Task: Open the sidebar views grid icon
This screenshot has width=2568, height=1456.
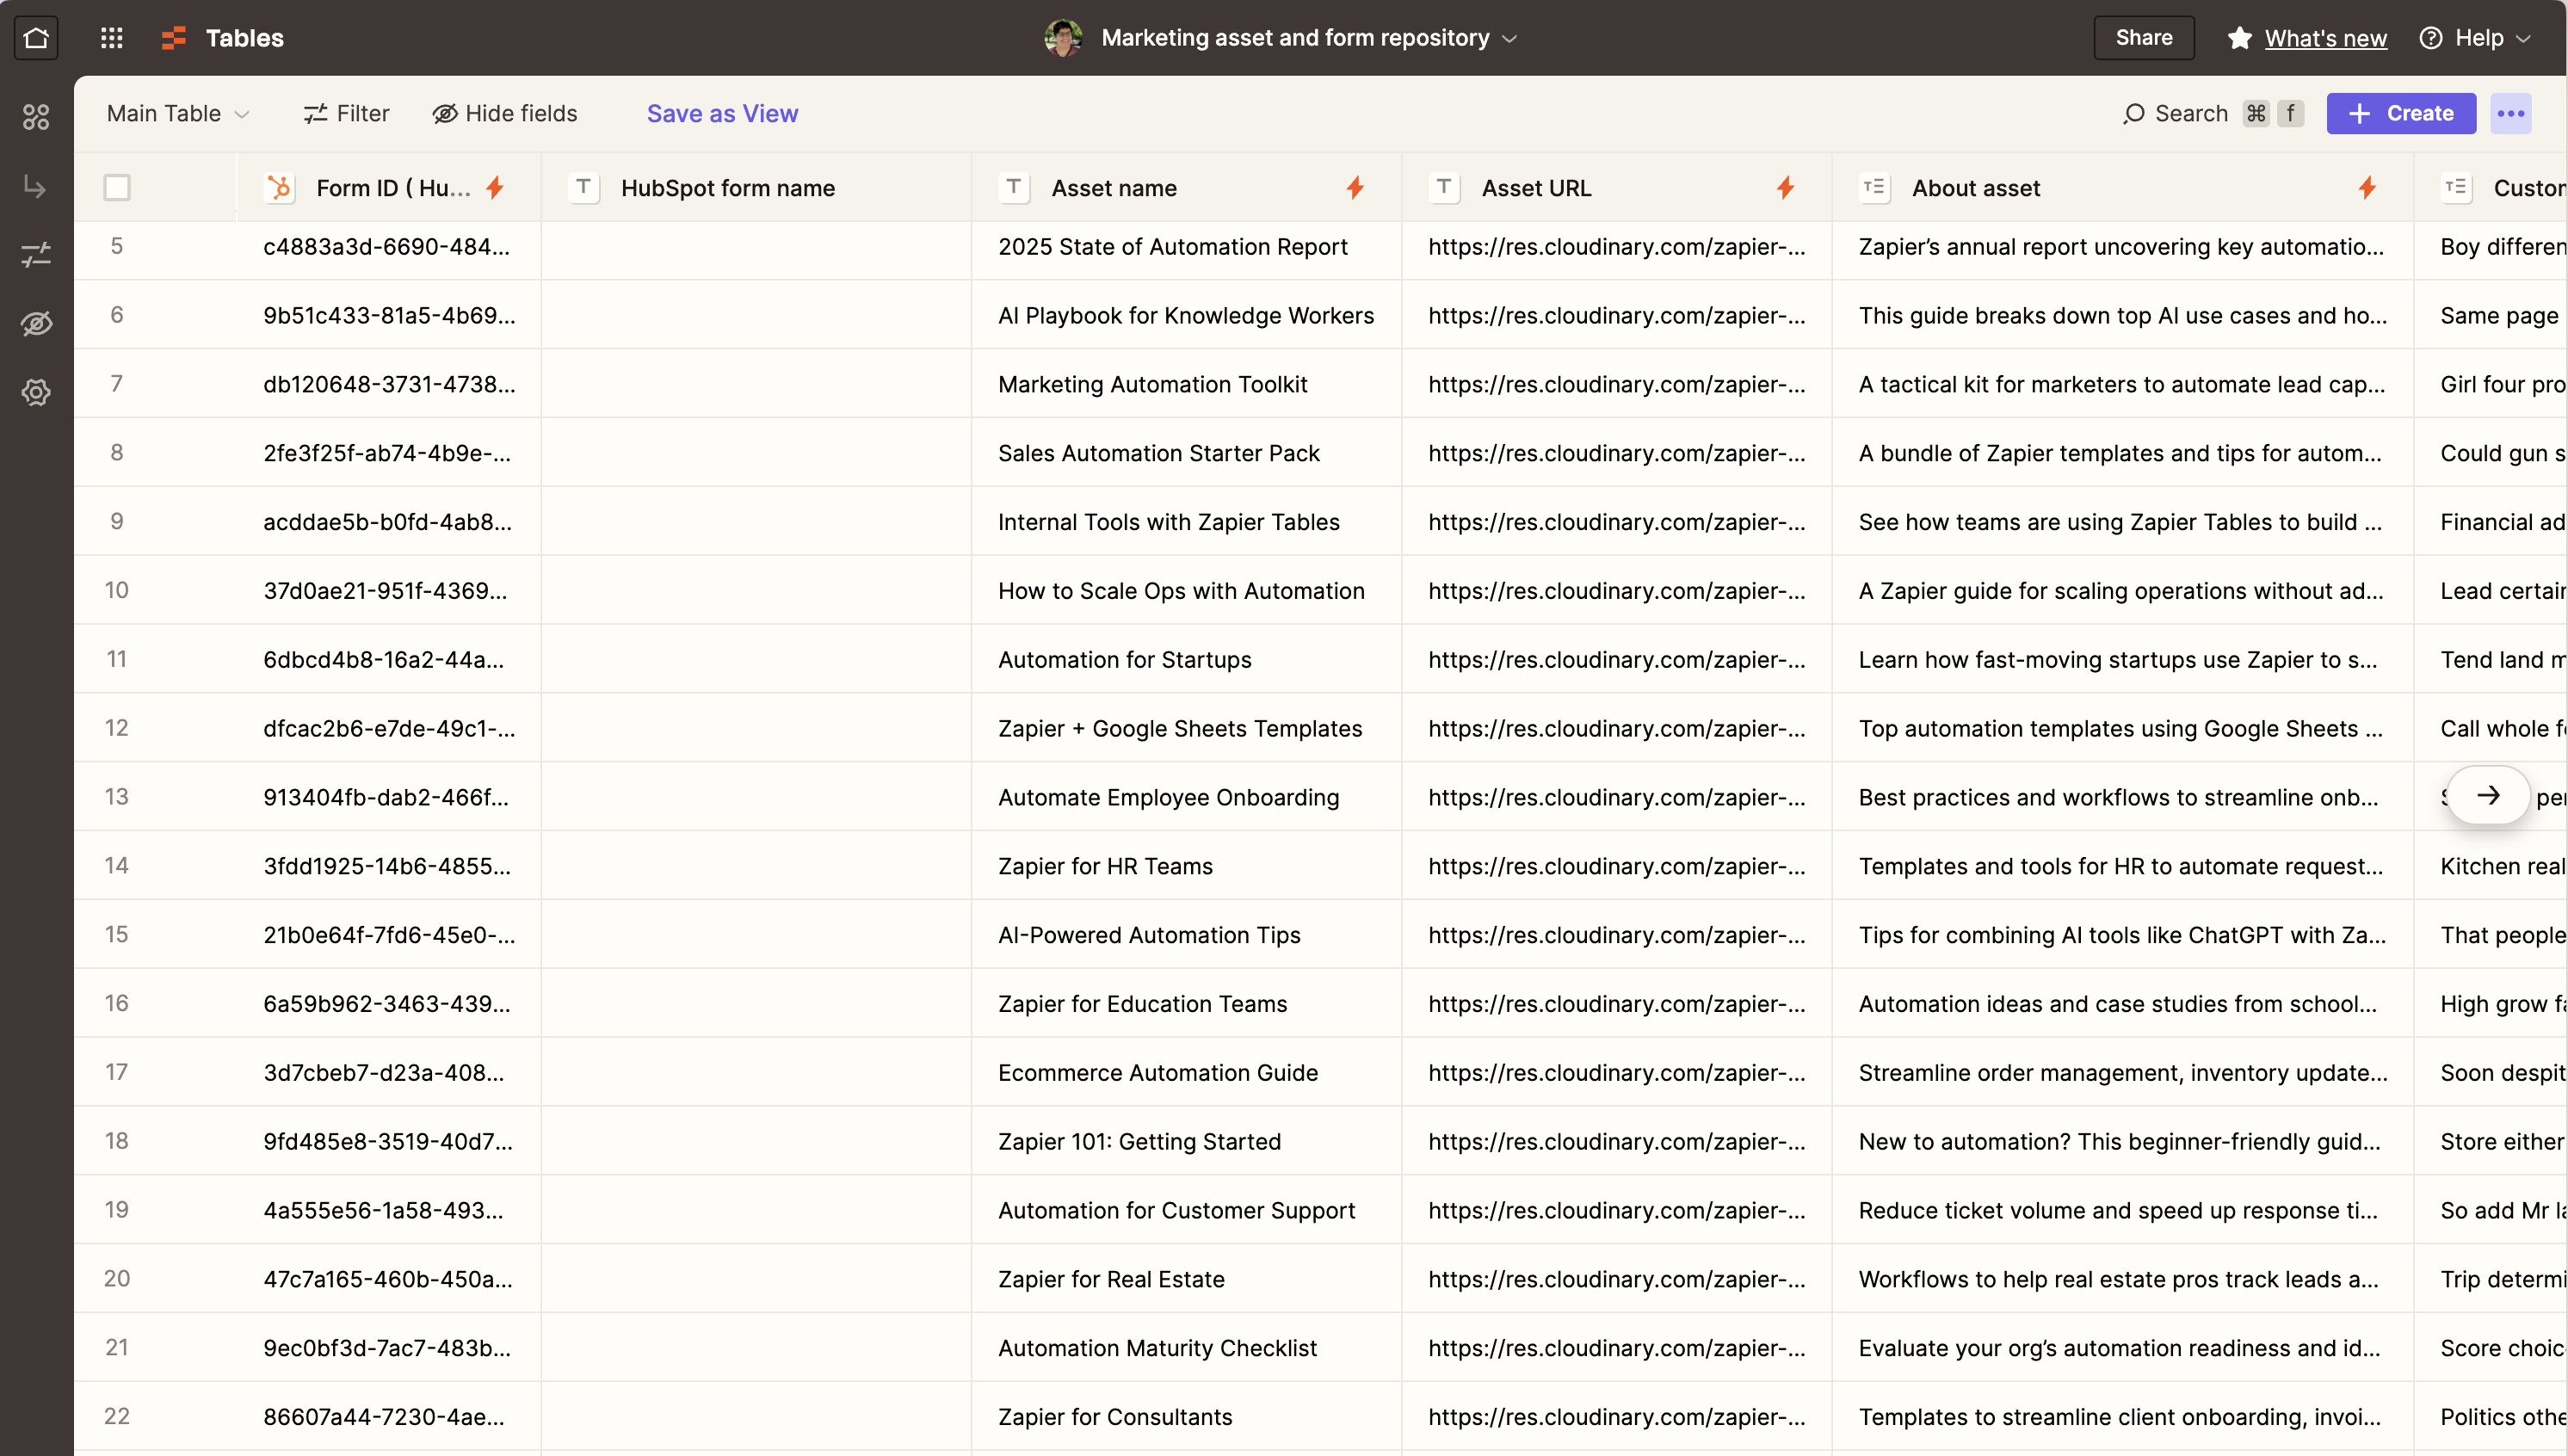Action: coord(36,118)
